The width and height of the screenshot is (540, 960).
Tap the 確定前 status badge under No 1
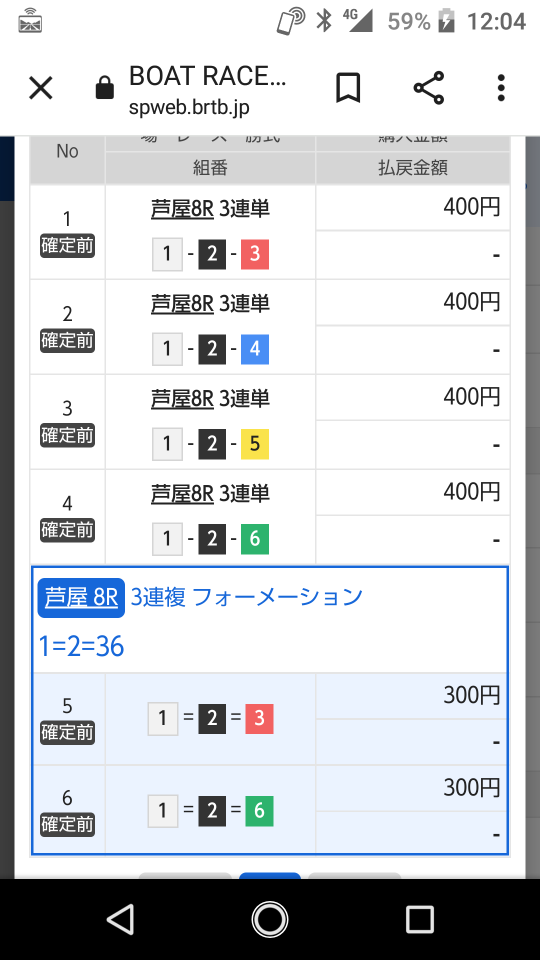(67, 246)
